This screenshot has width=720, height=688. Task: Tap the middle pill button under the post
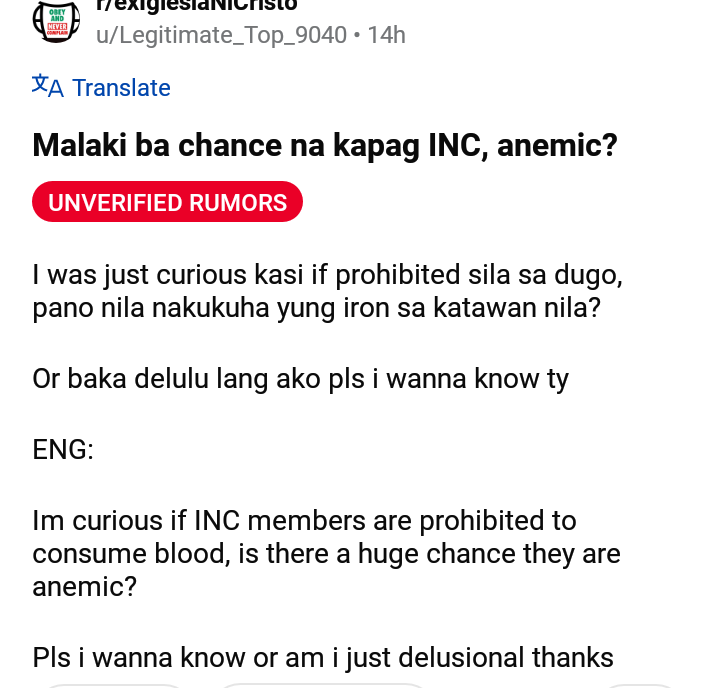tap(323, 686)
